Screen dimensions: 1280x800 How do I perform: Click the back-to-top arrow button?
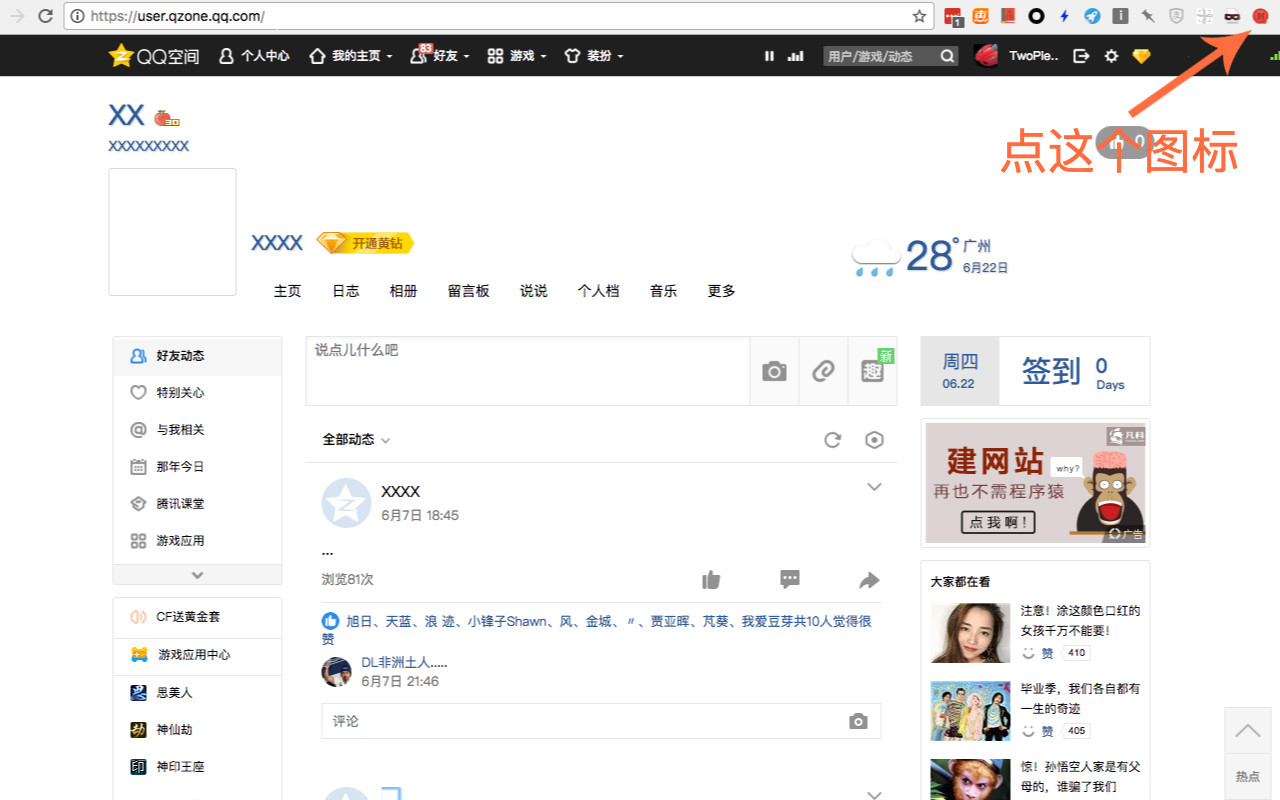[x=1248, y=731]
